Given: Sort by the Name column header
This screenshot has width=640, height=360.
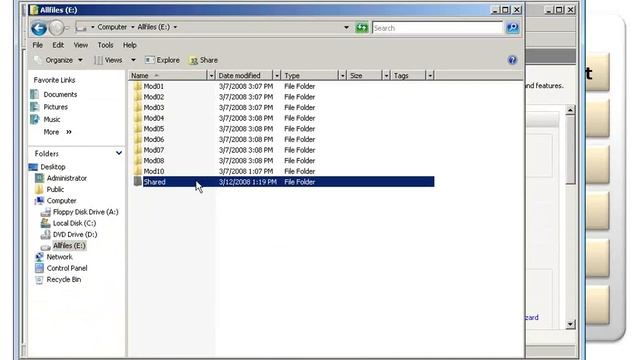Looking at the screenshot, I should tap(168, 76).
